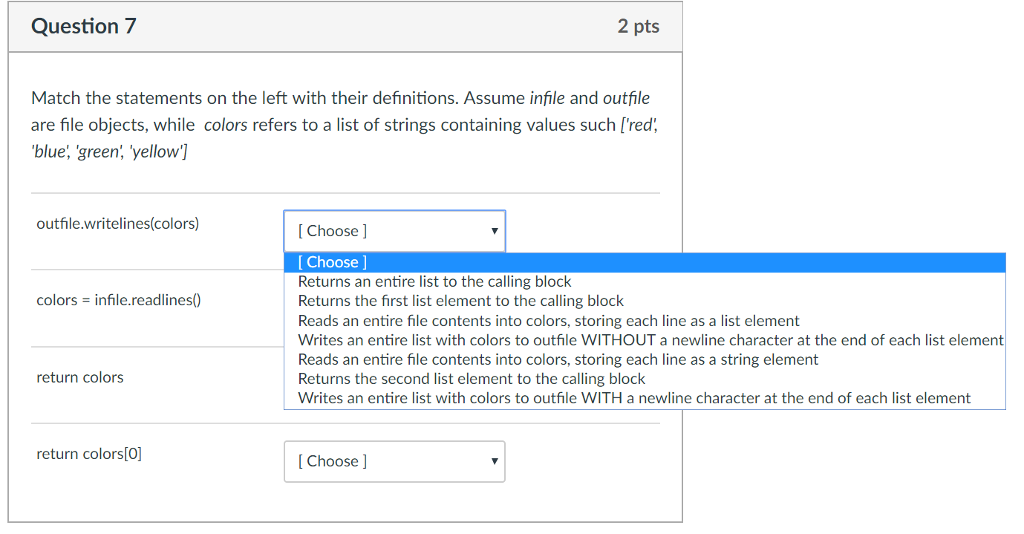Click the 'Question 7' heading
This screenshot has width=1024, height=534.
tap(84, 27)
